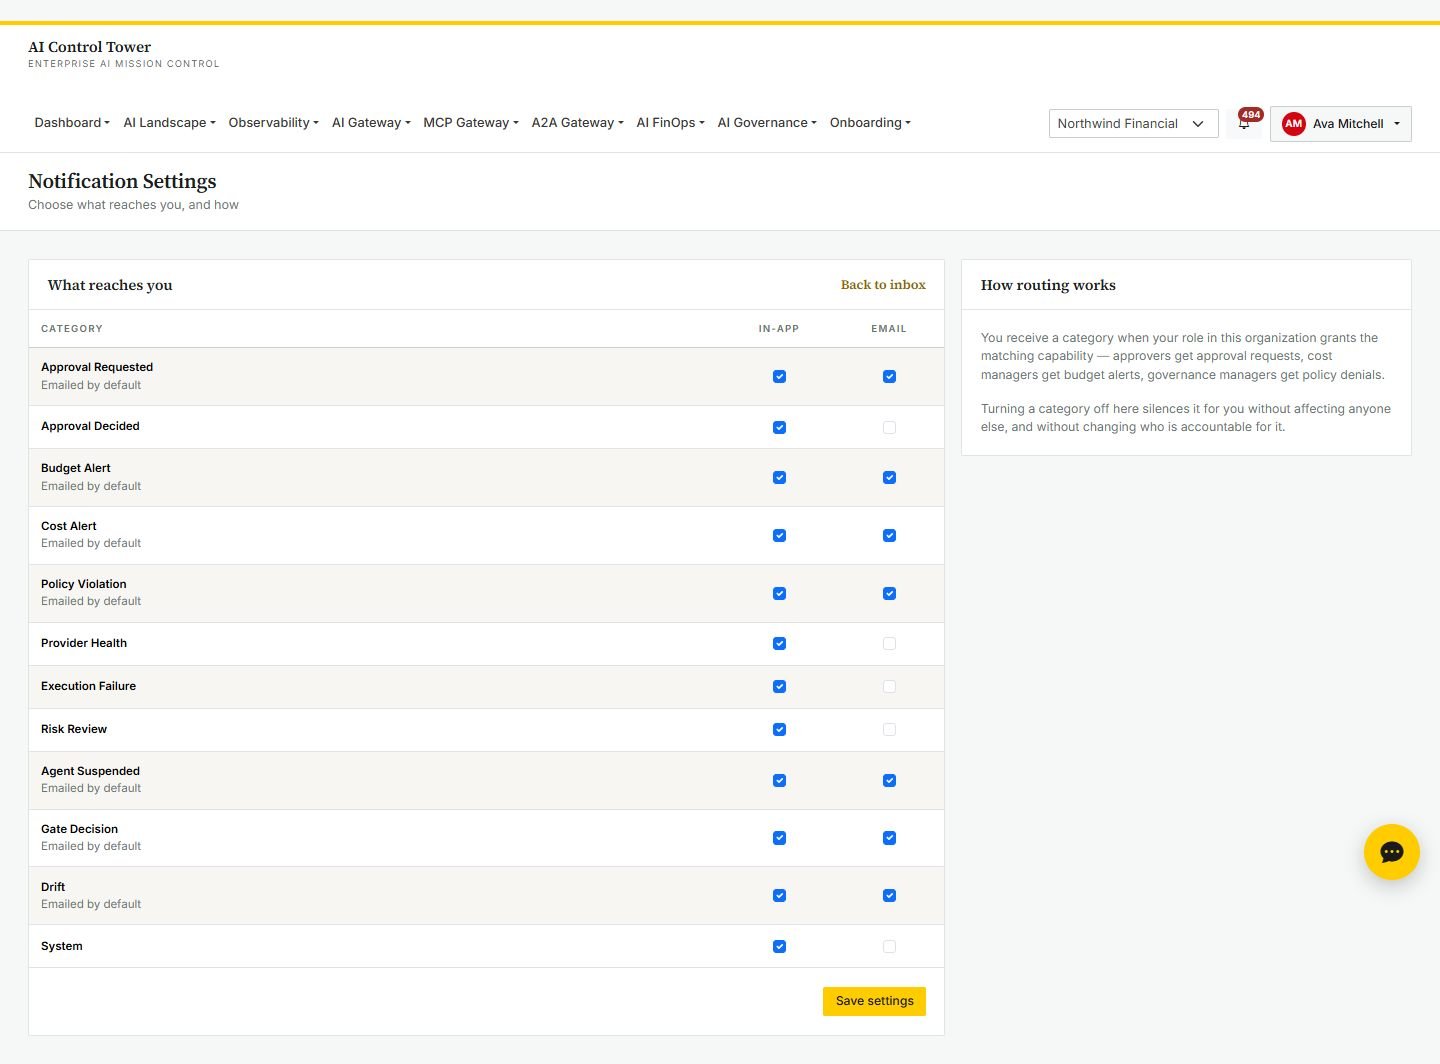Open the AI Governance menu

(767, 123)
